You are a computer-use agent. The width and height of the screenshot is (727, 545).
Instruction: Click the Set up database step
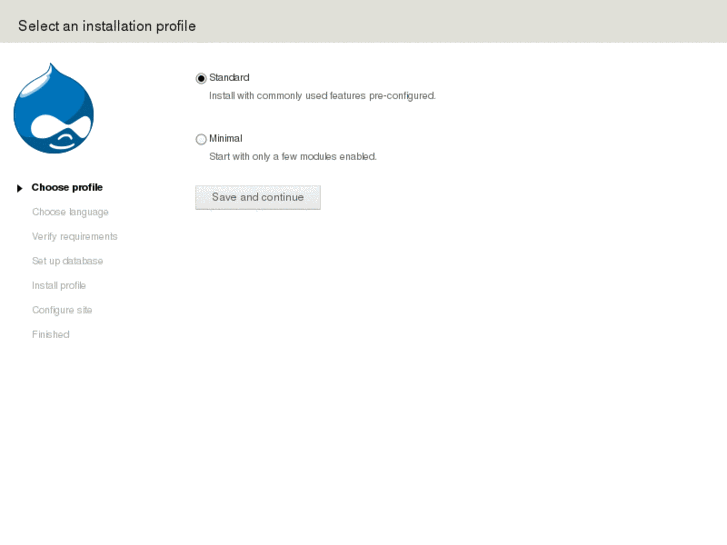click(x=67, y=261)
